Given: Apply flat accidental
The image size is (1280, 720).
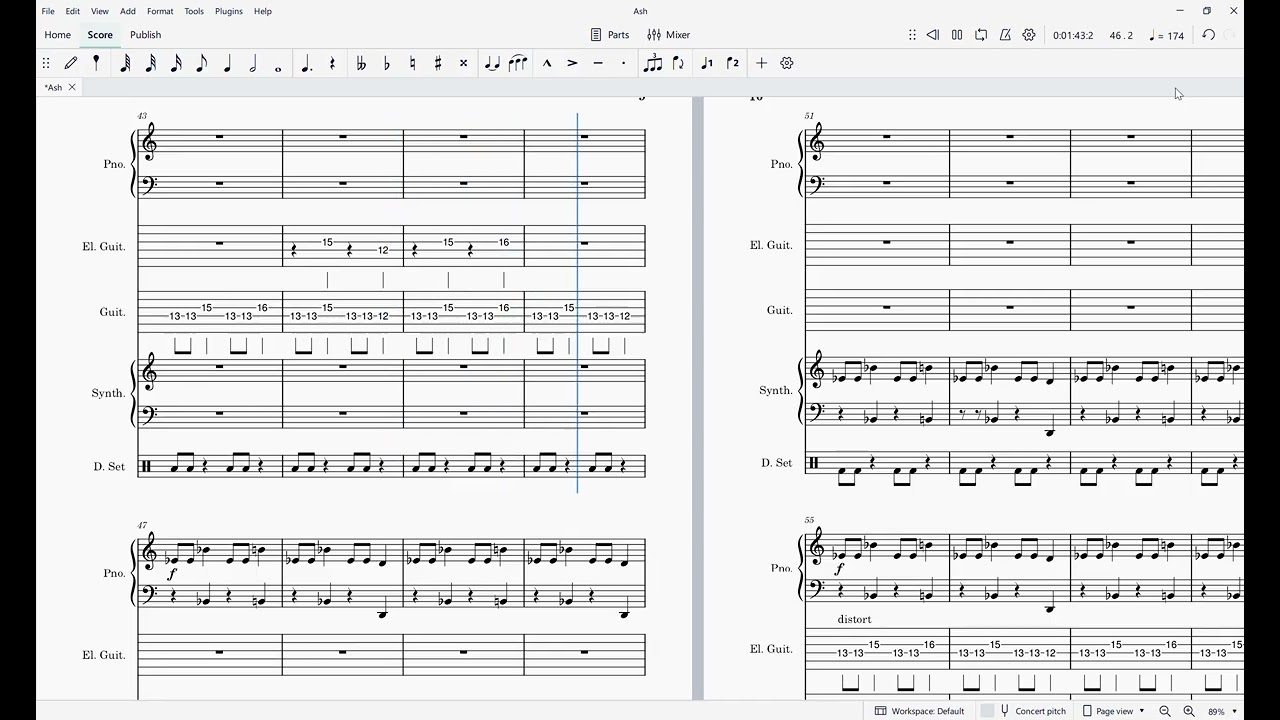Looking at the screenshot, I should pyautogui.click(x=387, y=63).
